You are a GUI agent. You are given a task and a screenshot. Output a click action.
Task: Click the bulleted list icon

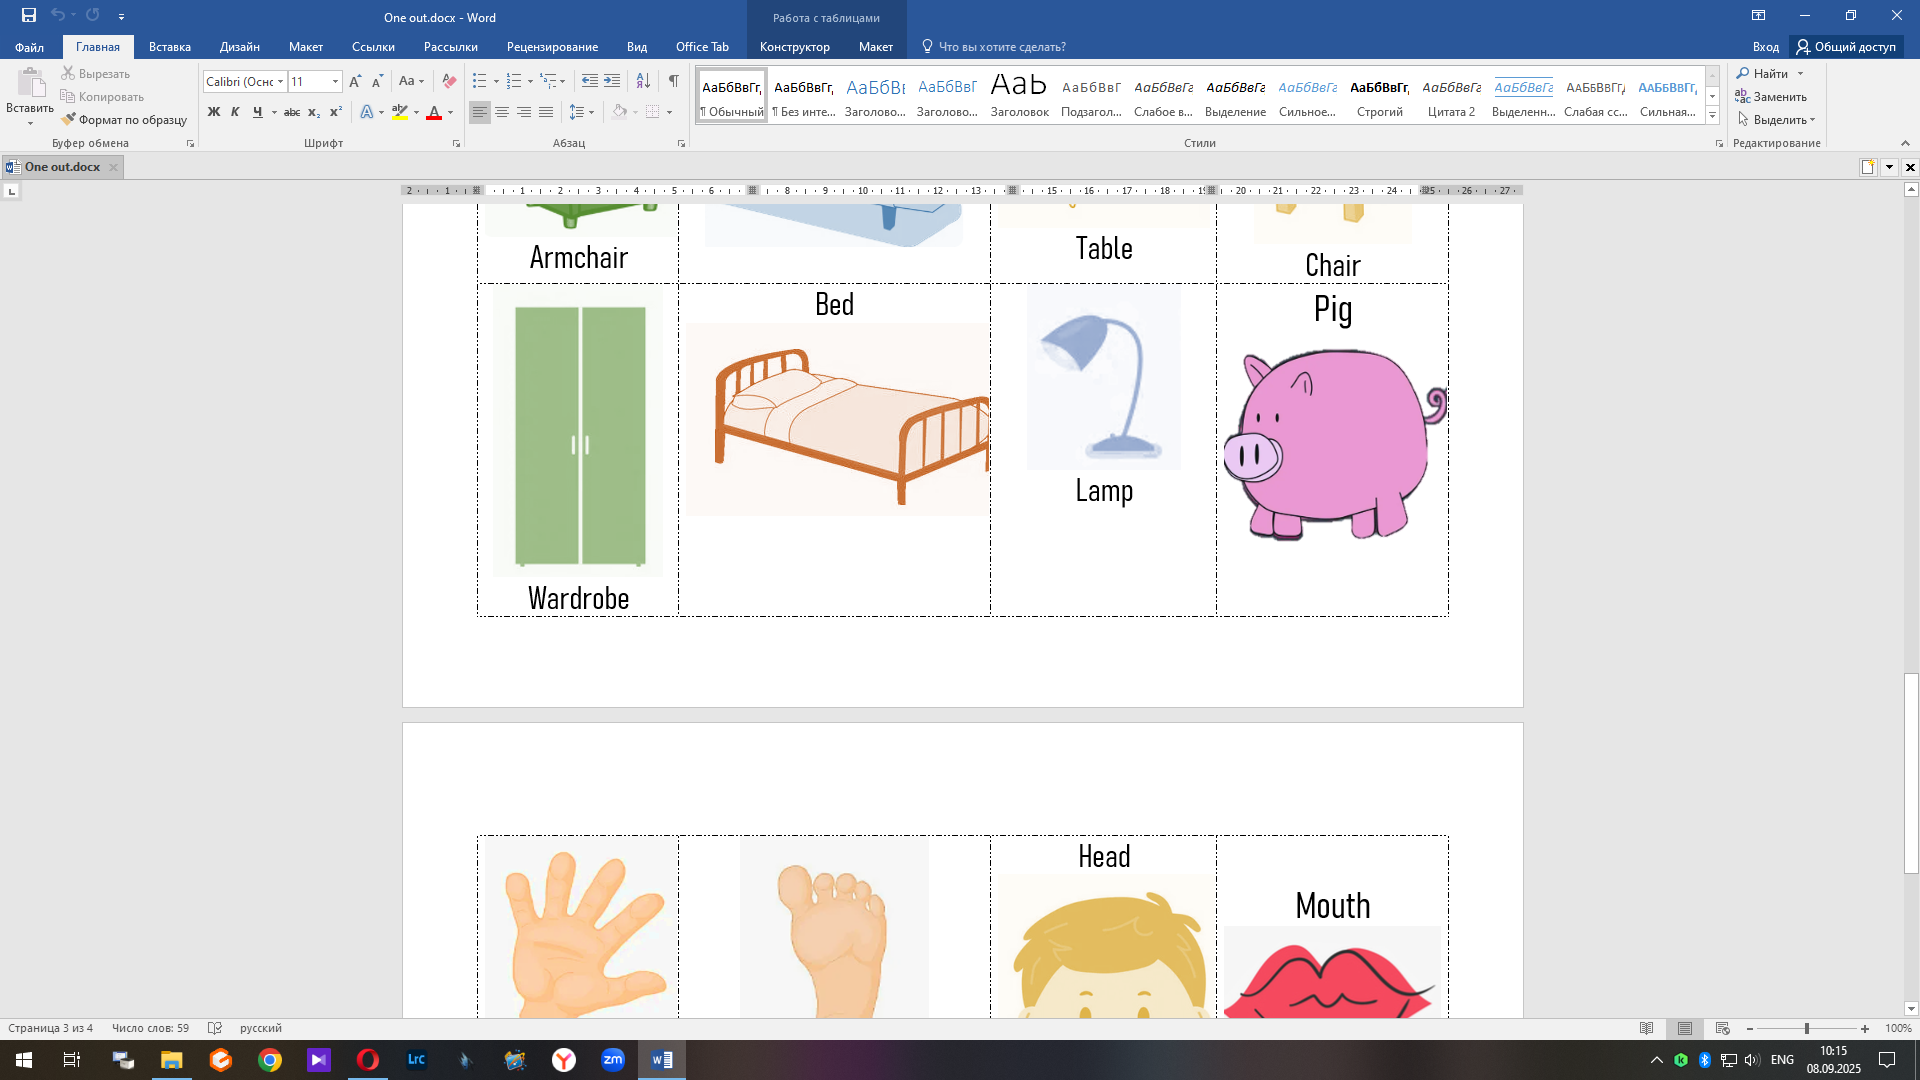[x=480, y=81]
